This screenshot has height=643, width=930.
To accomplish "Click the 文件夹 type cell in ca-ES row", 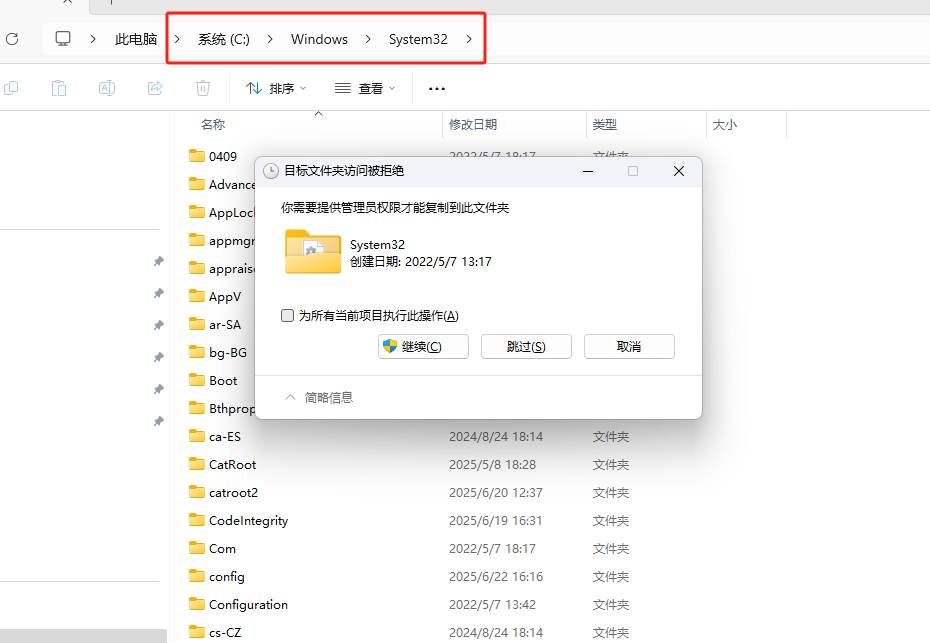I will tap(611, 437).
